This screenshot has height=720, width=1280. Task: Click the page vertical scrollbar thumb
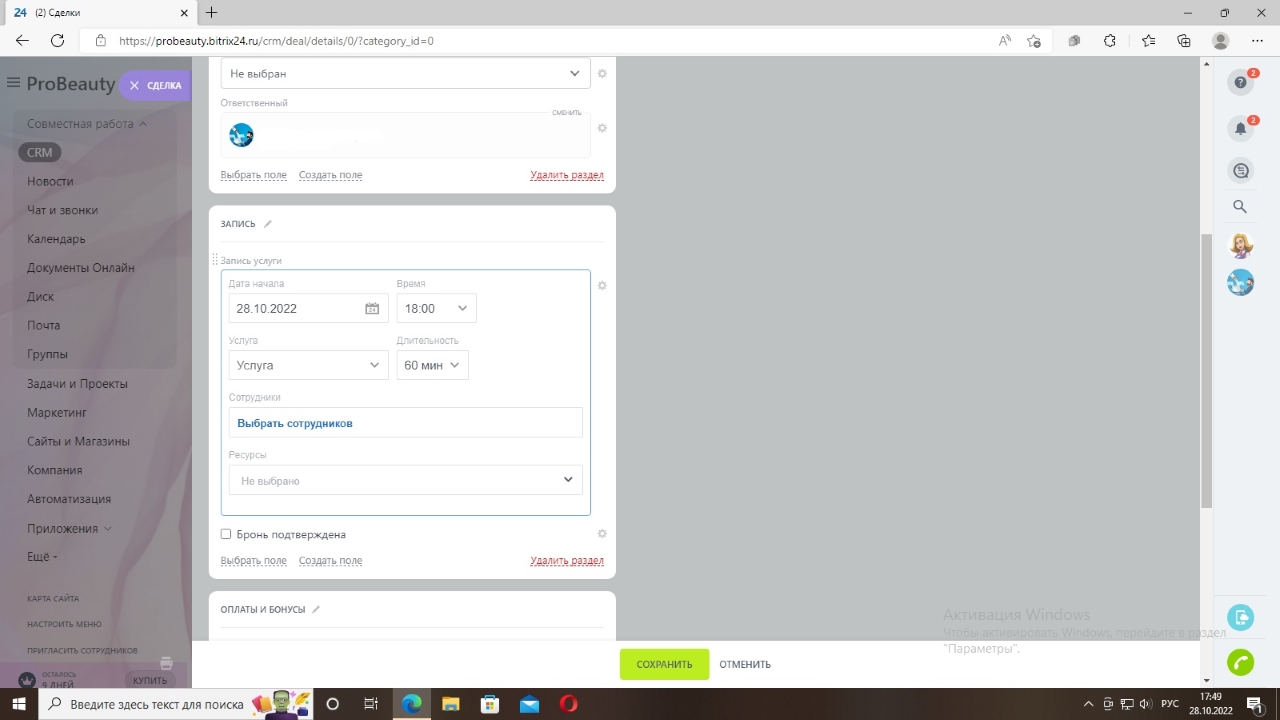coord(1206,370)
